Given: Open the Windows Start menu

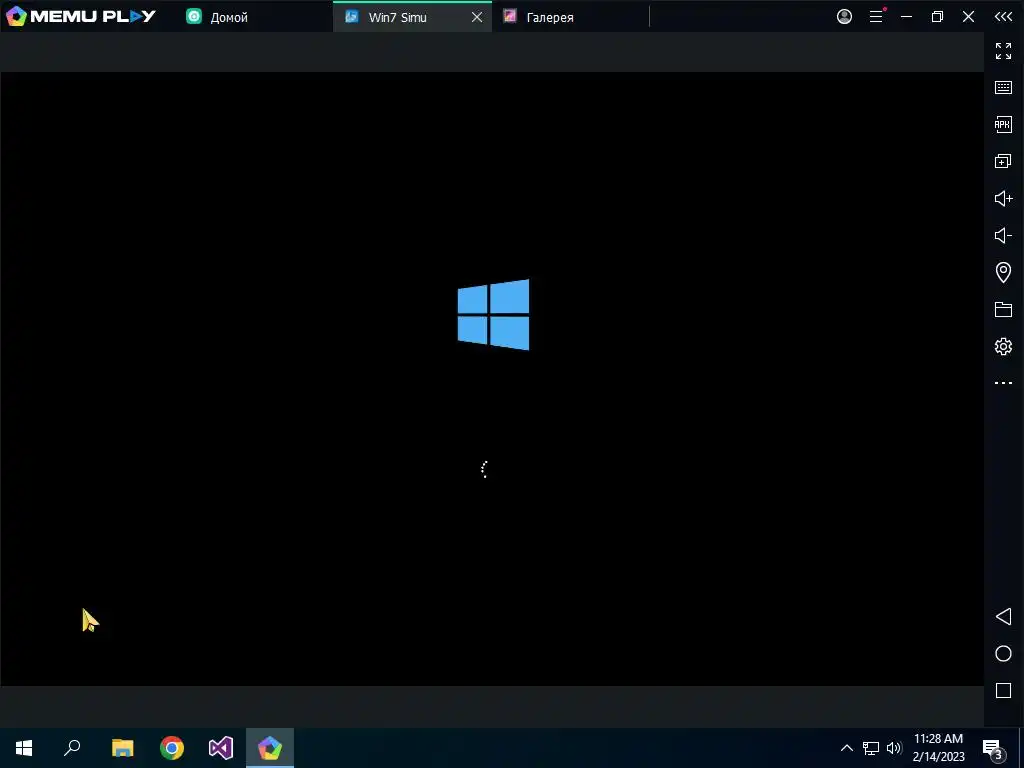Looking at the screenshot, I should (24, 748).
